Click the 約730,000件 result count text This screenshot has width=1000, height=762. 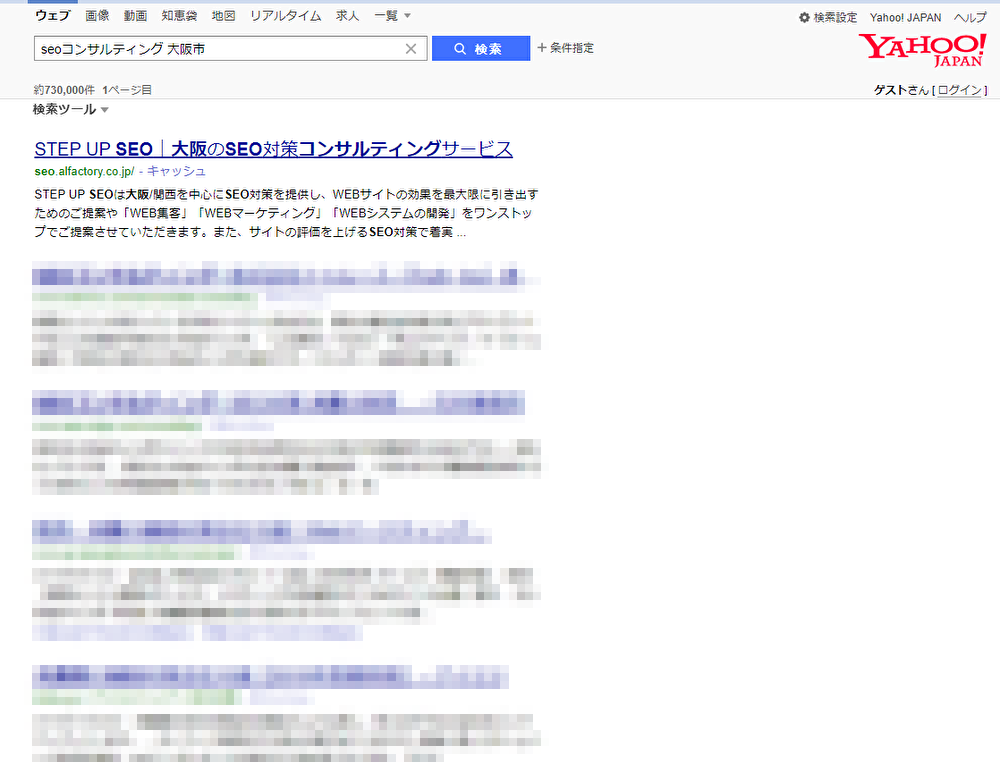tap(64, 90)
